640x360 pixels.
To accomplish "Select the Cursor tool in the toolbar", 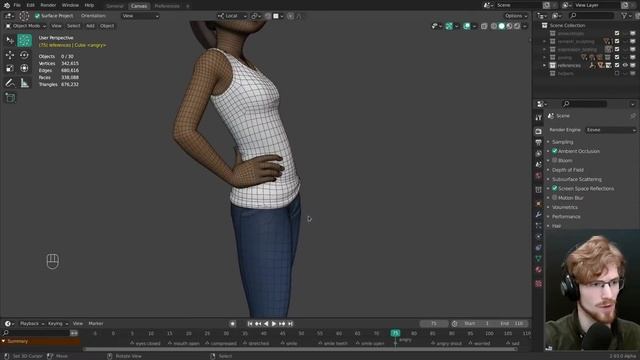I will point(10,40).
